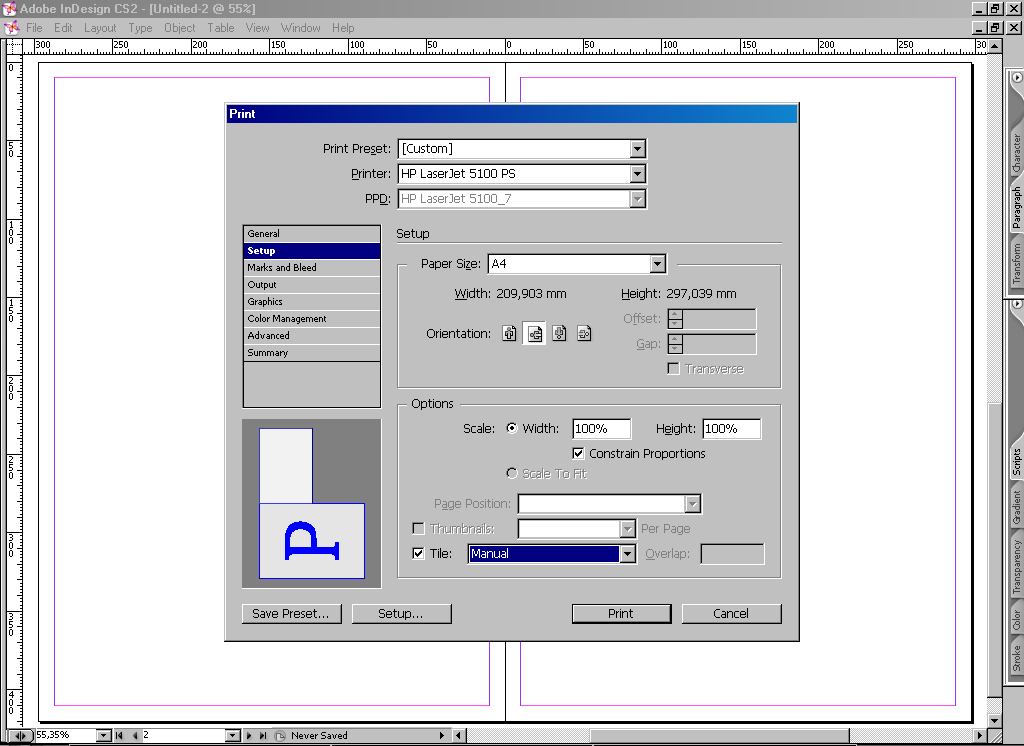Select landscape orientation icon
This screenshot has width=1024, height=746.
pyautogui.click(x=535, y=333)
